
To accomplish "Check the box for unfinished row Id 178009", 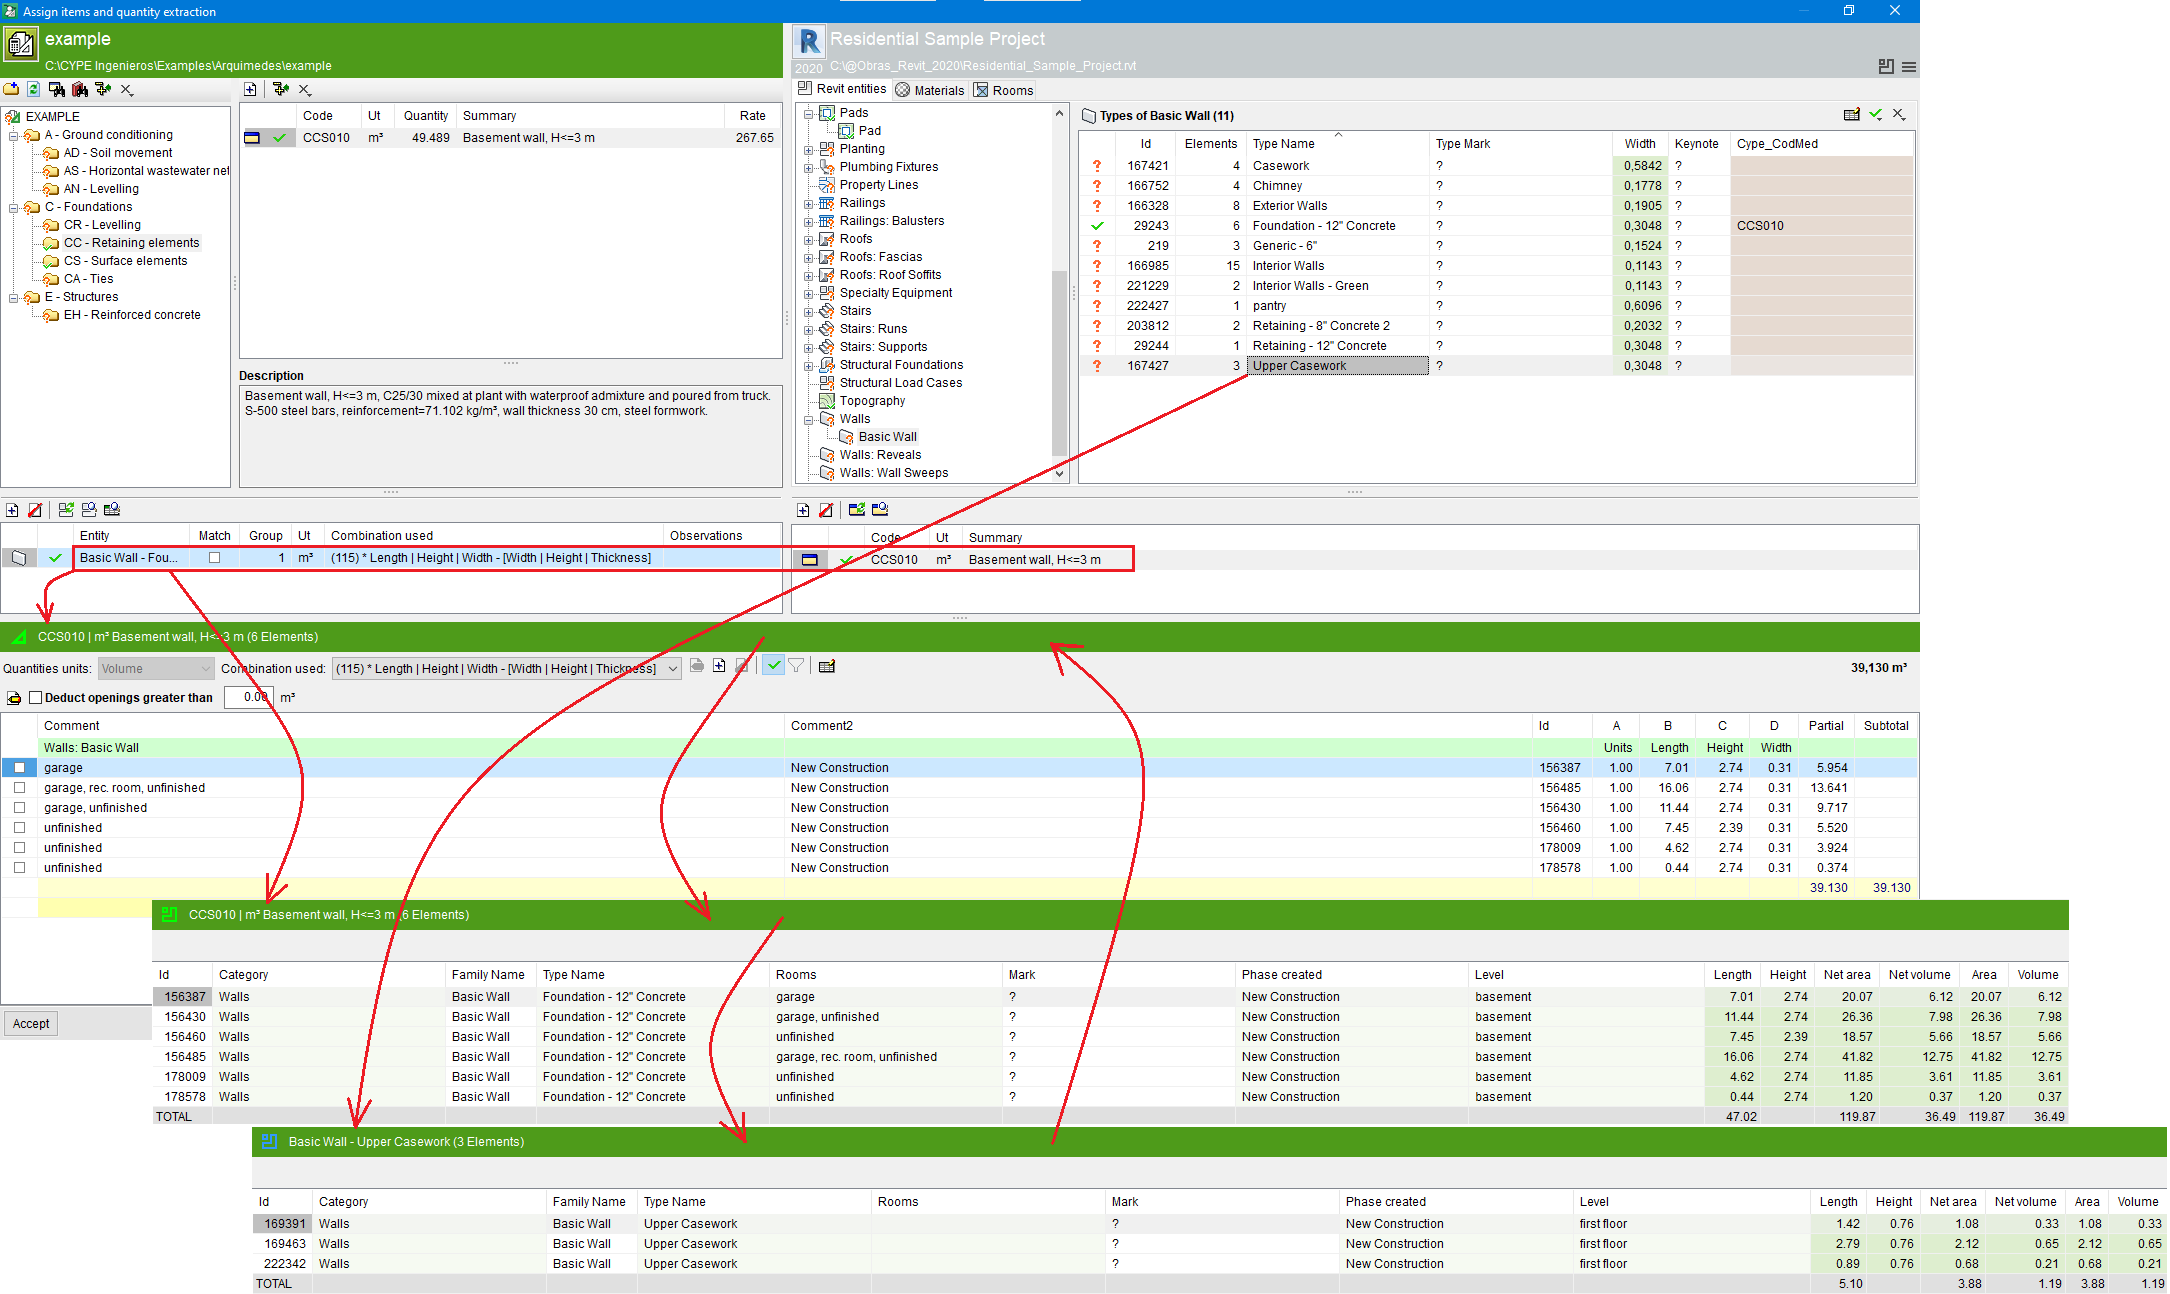I will (19, 848).
